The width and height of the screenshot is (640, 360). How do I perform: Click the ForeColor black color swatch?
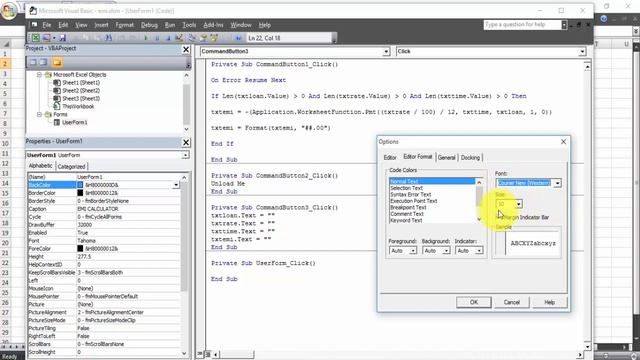pyautogui.click(x=80, y=249)
